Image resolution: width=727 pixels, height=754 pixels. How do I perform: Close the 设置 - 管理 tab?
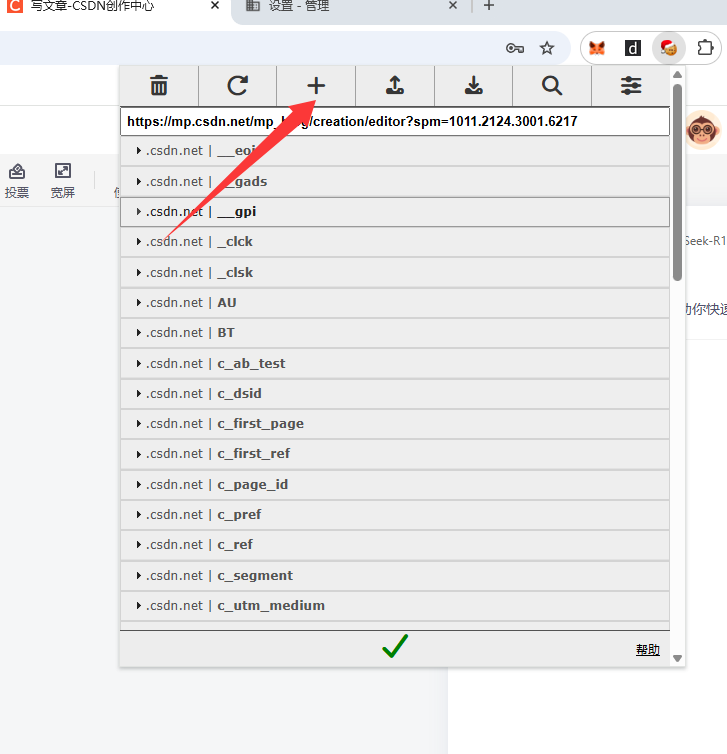coord(452,6)
